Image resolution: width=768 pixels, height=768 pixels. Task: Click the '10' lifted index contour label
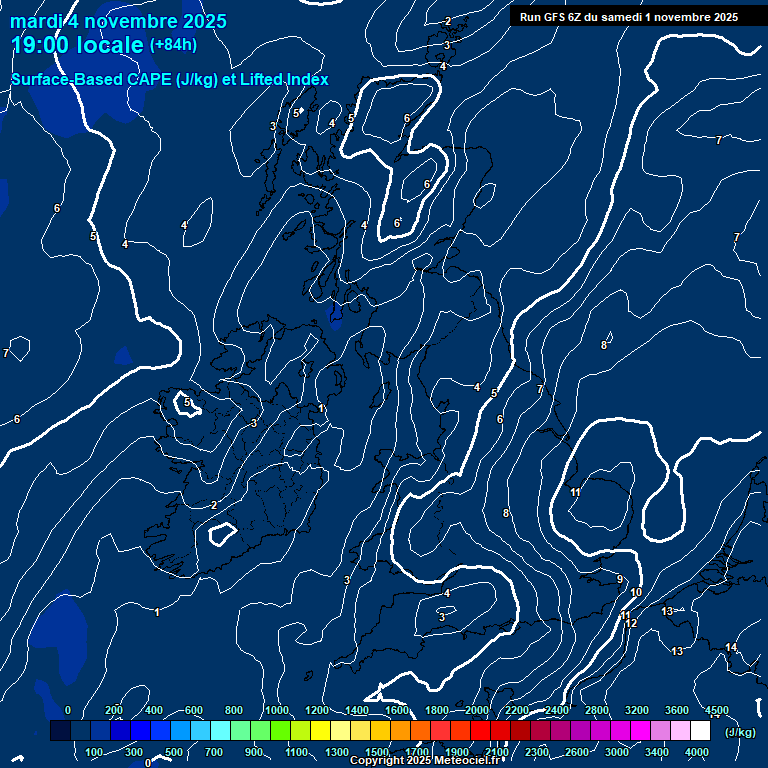click(x=636, y=592)
